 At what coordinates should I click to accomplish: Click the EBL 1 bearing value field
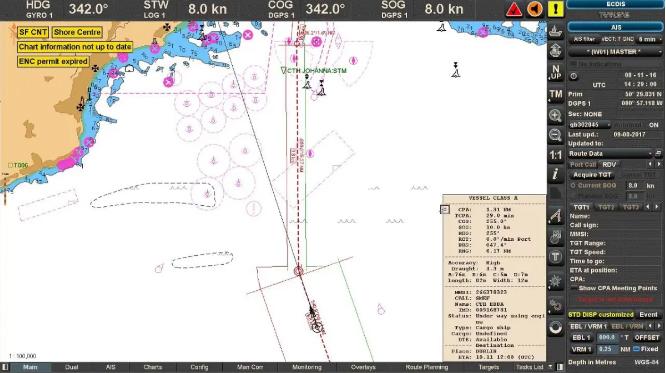607,338
